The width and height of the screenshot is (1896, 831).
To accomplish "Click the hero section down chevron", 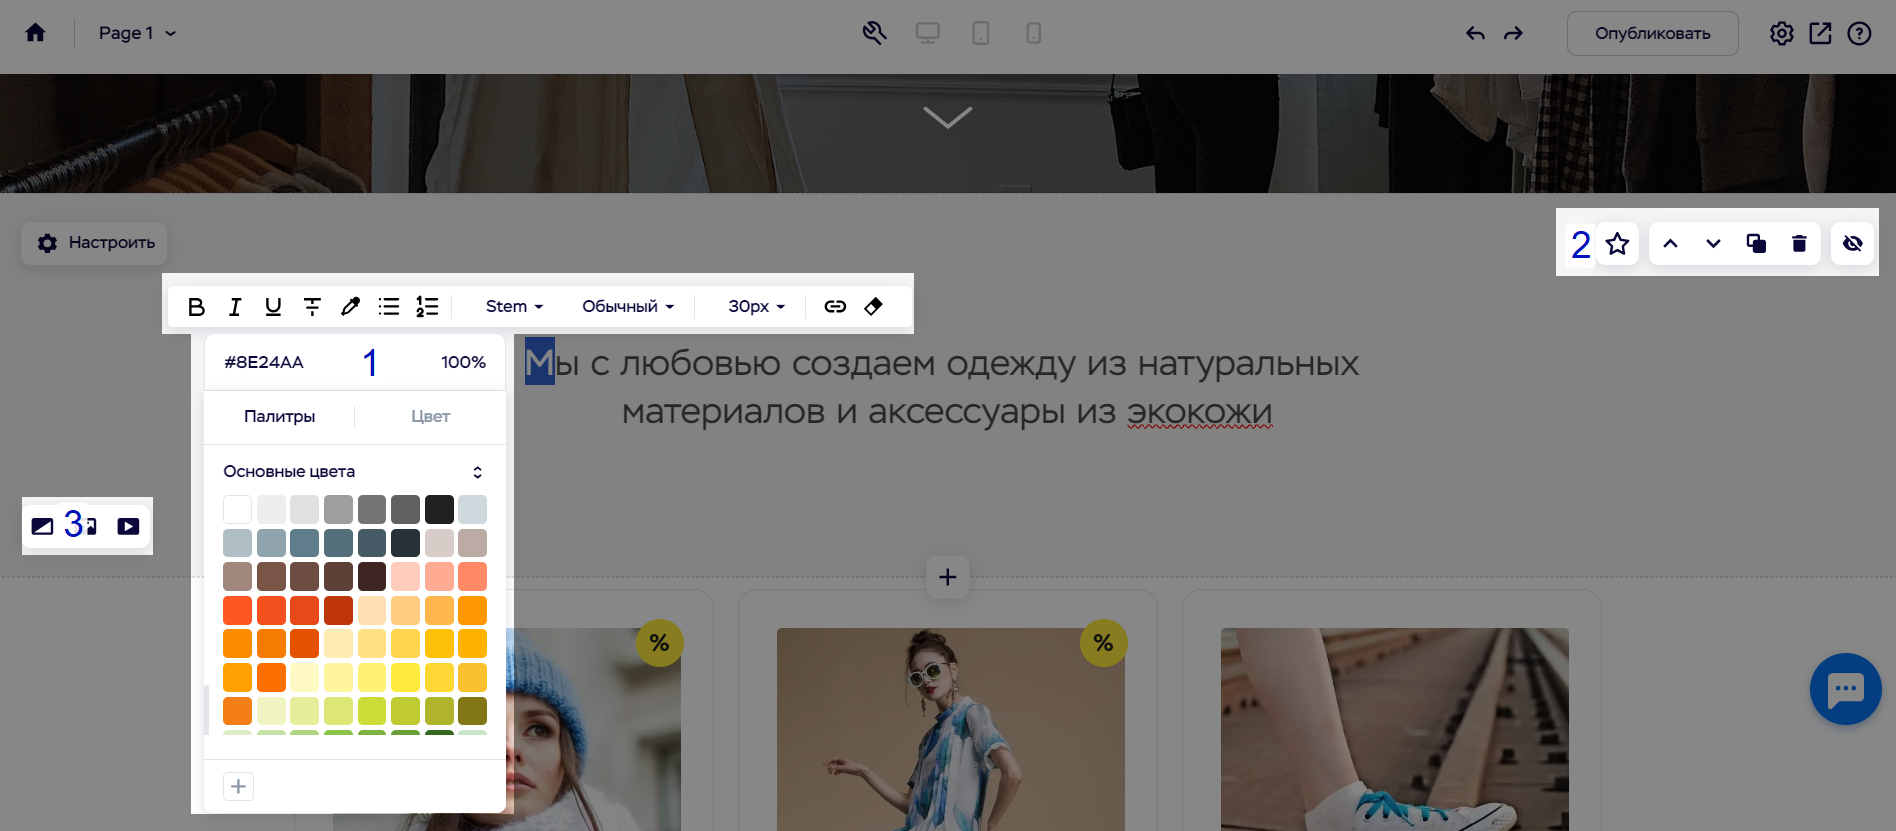I will (948, 117).
